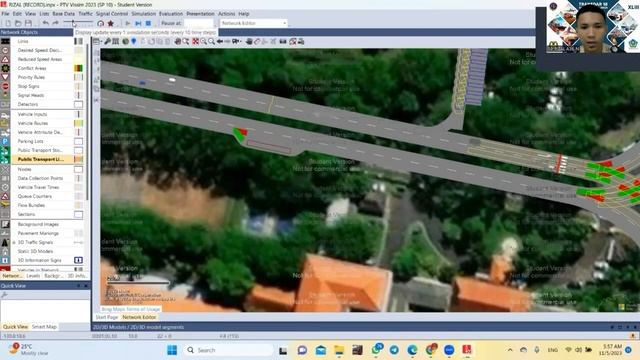Select the Parking Lots object icon
This screenshot has height=360, width=640.
[5, 141]
